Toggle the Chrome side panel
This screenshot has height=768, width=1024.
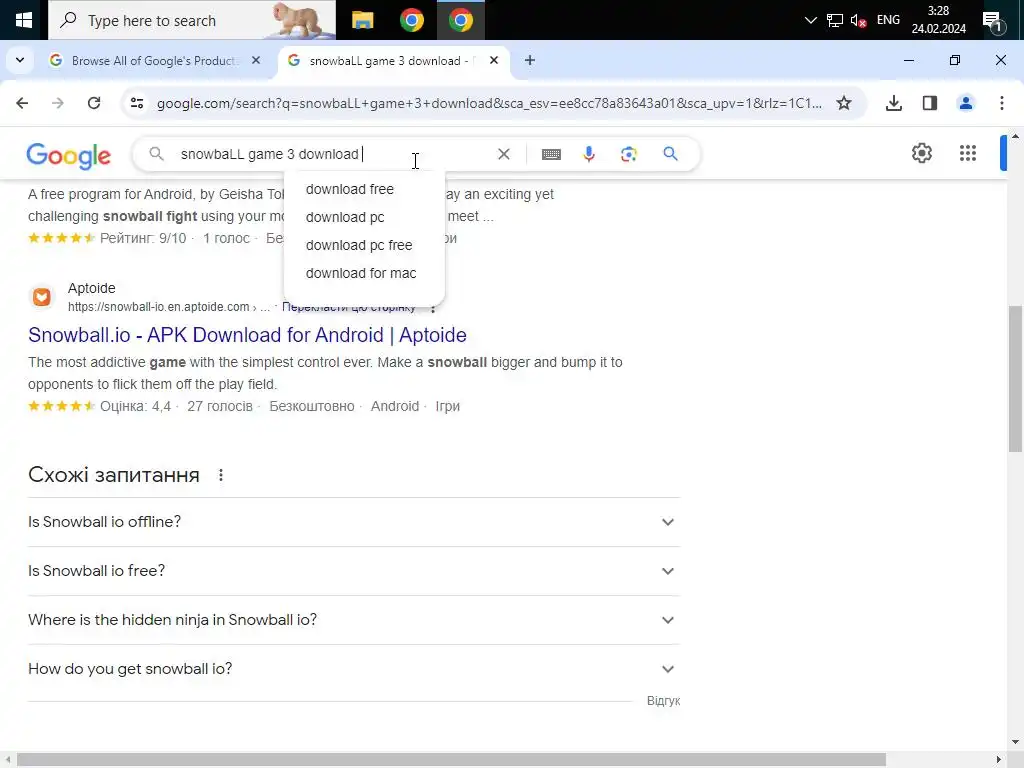(x=929, y=103)
